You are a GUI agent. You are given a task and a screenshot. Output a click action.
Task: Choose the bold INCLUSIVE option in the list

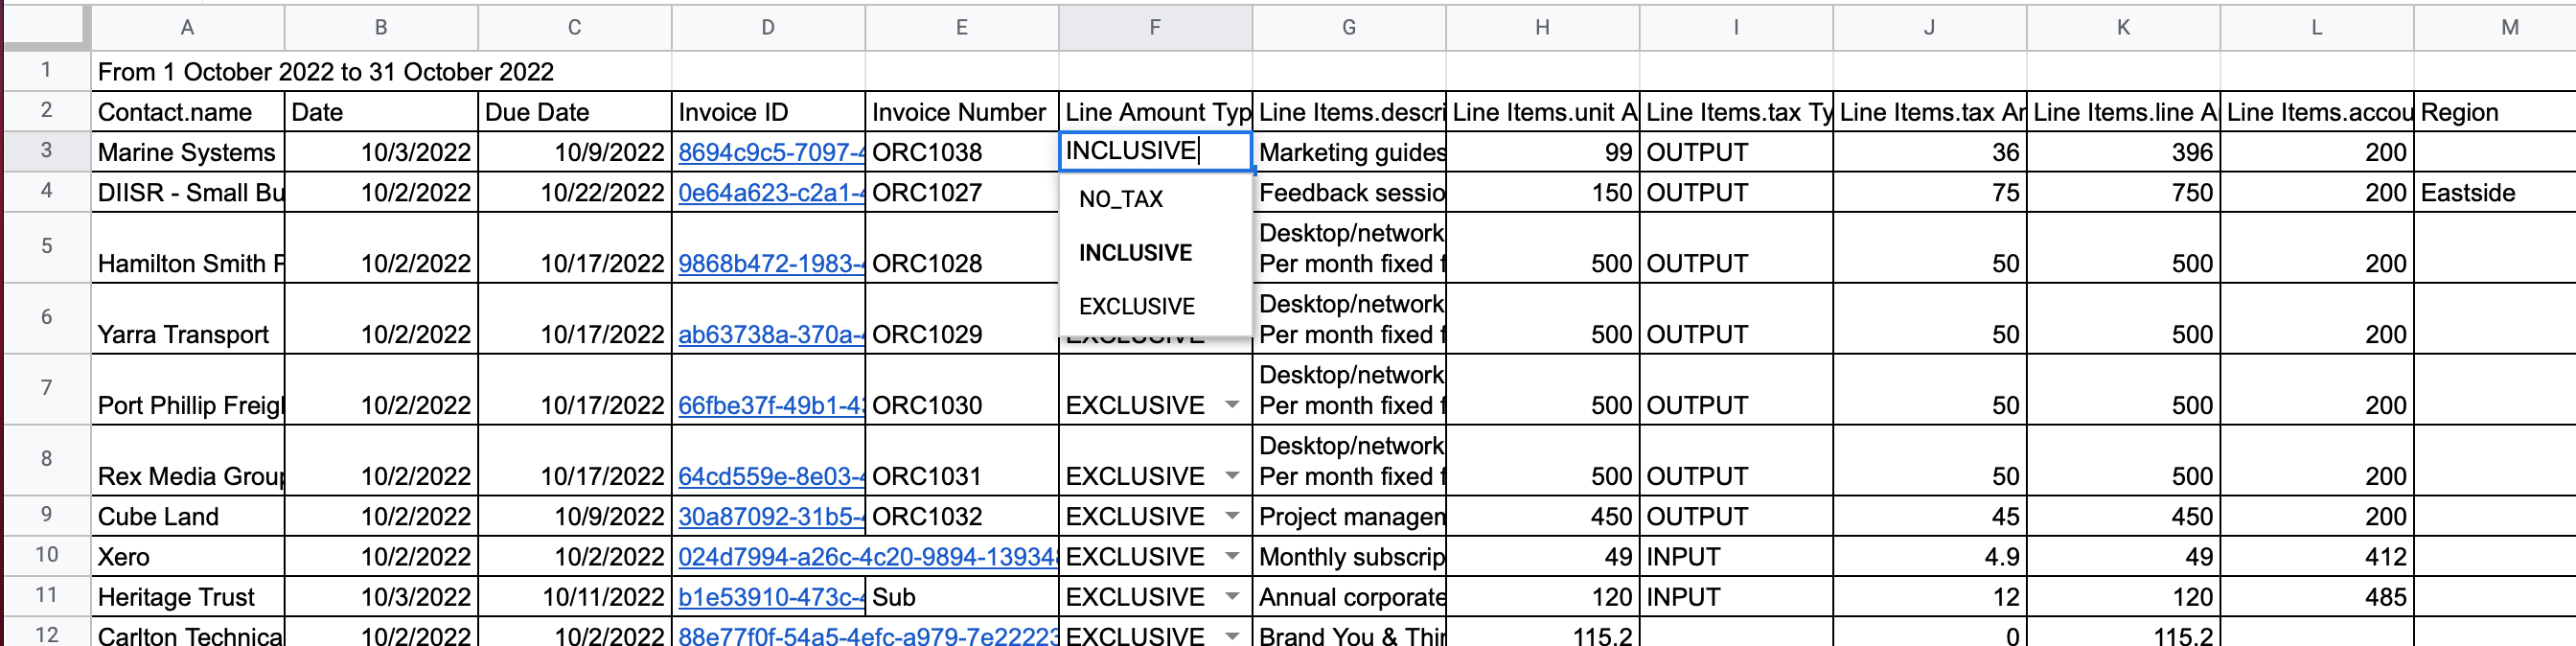click(x=1155, y=253)
